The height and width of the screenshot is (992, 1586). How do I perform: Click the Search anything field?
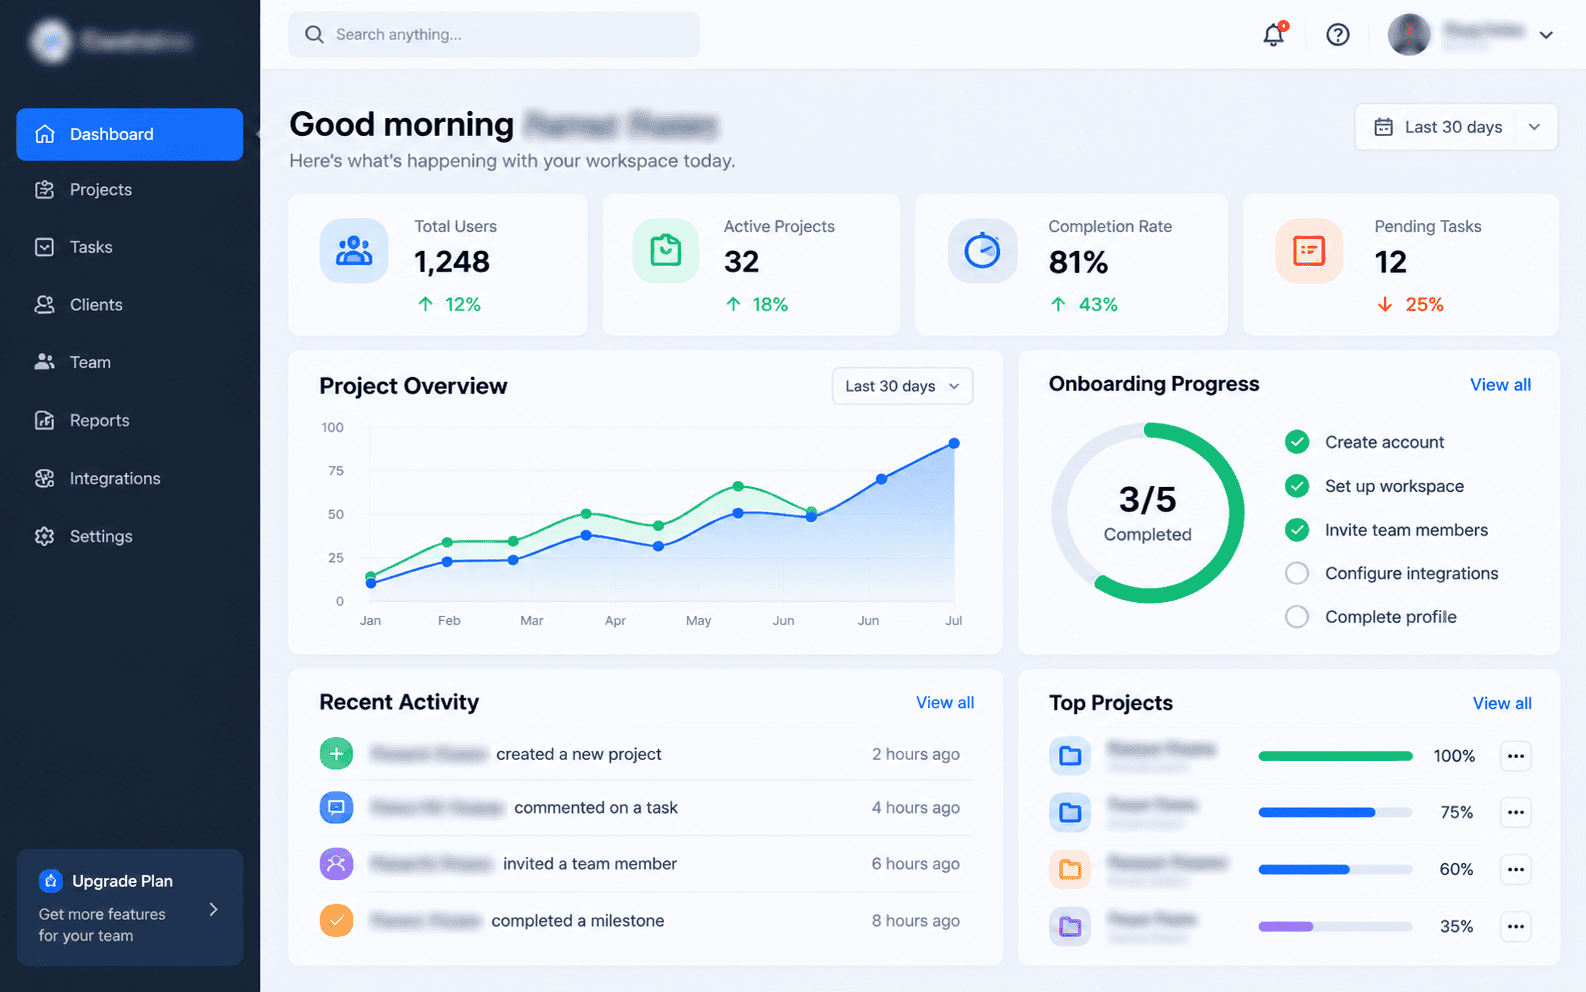[494, 34]
